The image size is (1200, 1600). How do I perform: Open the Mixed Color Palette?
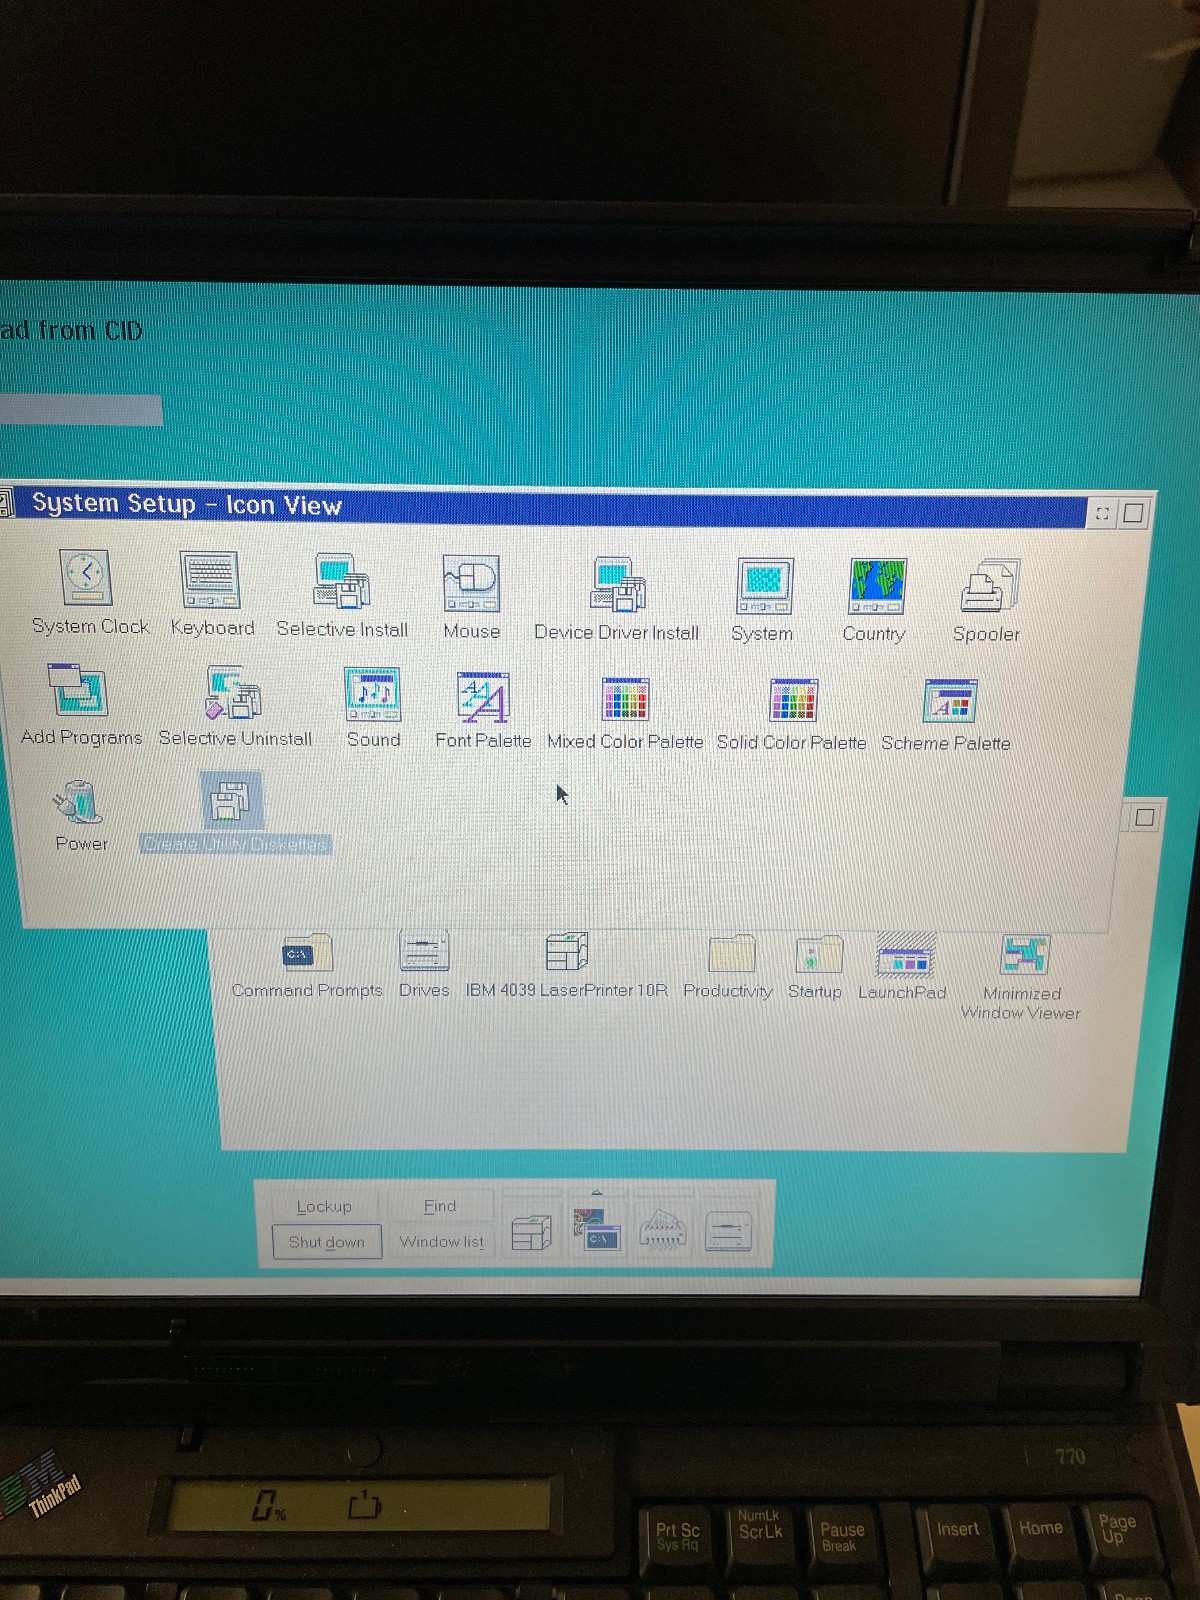click(625, 700)
